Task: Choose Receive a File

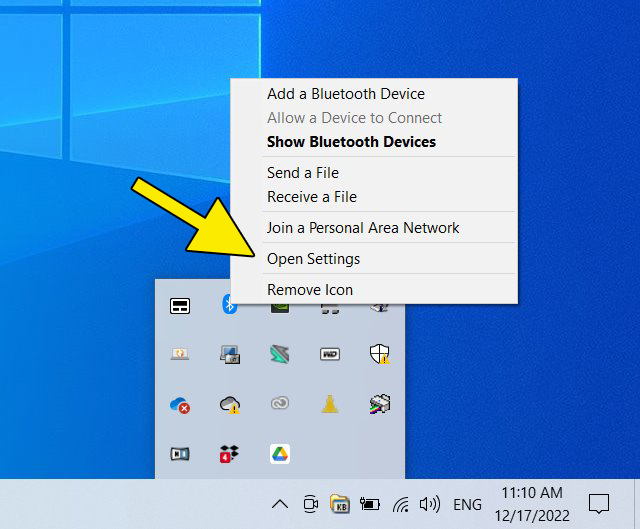Action: (374, 197)
